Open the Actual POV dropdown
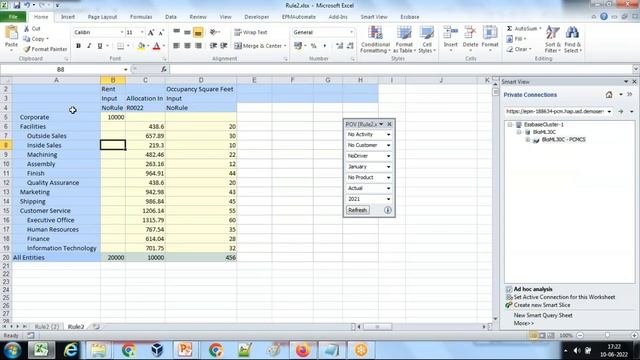This screenshot has width=640, height=360. click(x=388, y=189)
